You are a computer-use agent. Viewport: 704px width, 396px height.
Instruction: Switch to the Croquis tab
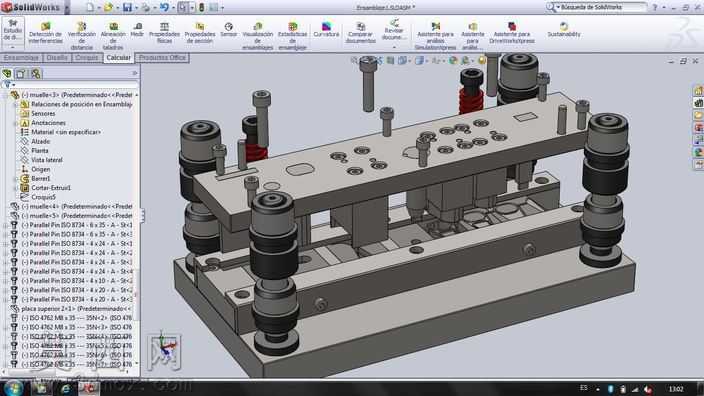click(x=87, y=57)
